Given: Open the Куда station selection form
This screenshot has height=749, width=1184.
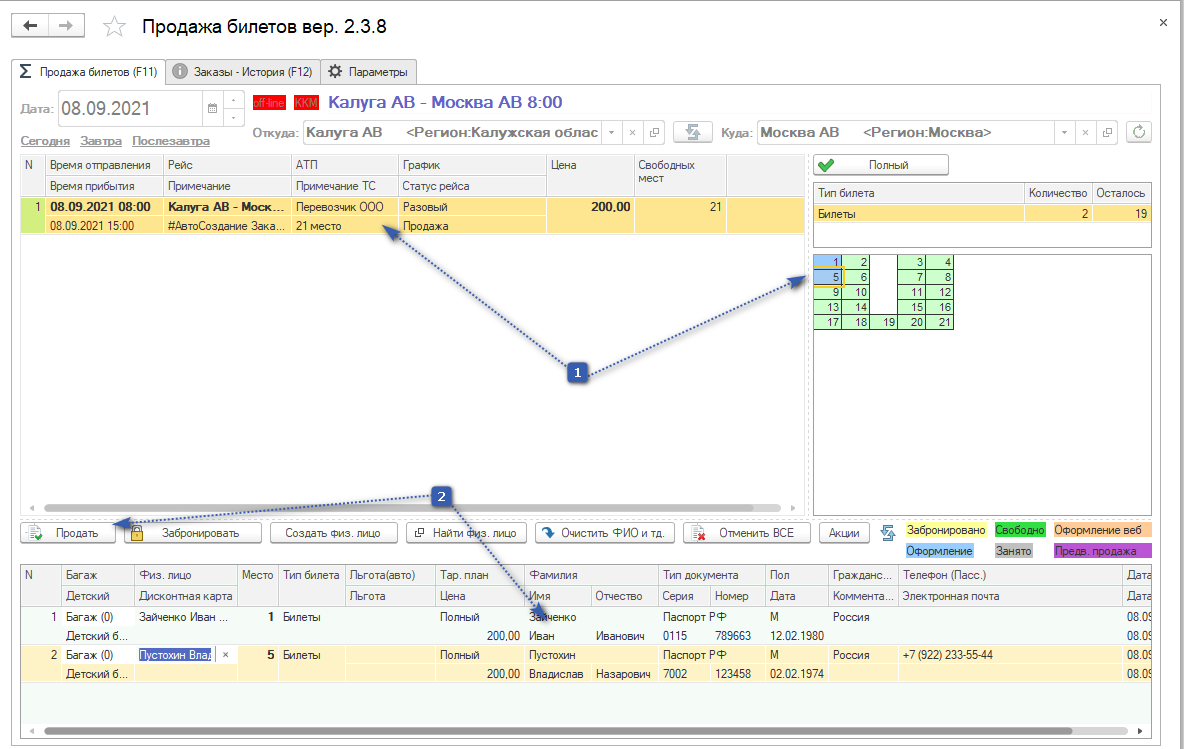Looking at the screenshot, I should tap(1107, 132).
